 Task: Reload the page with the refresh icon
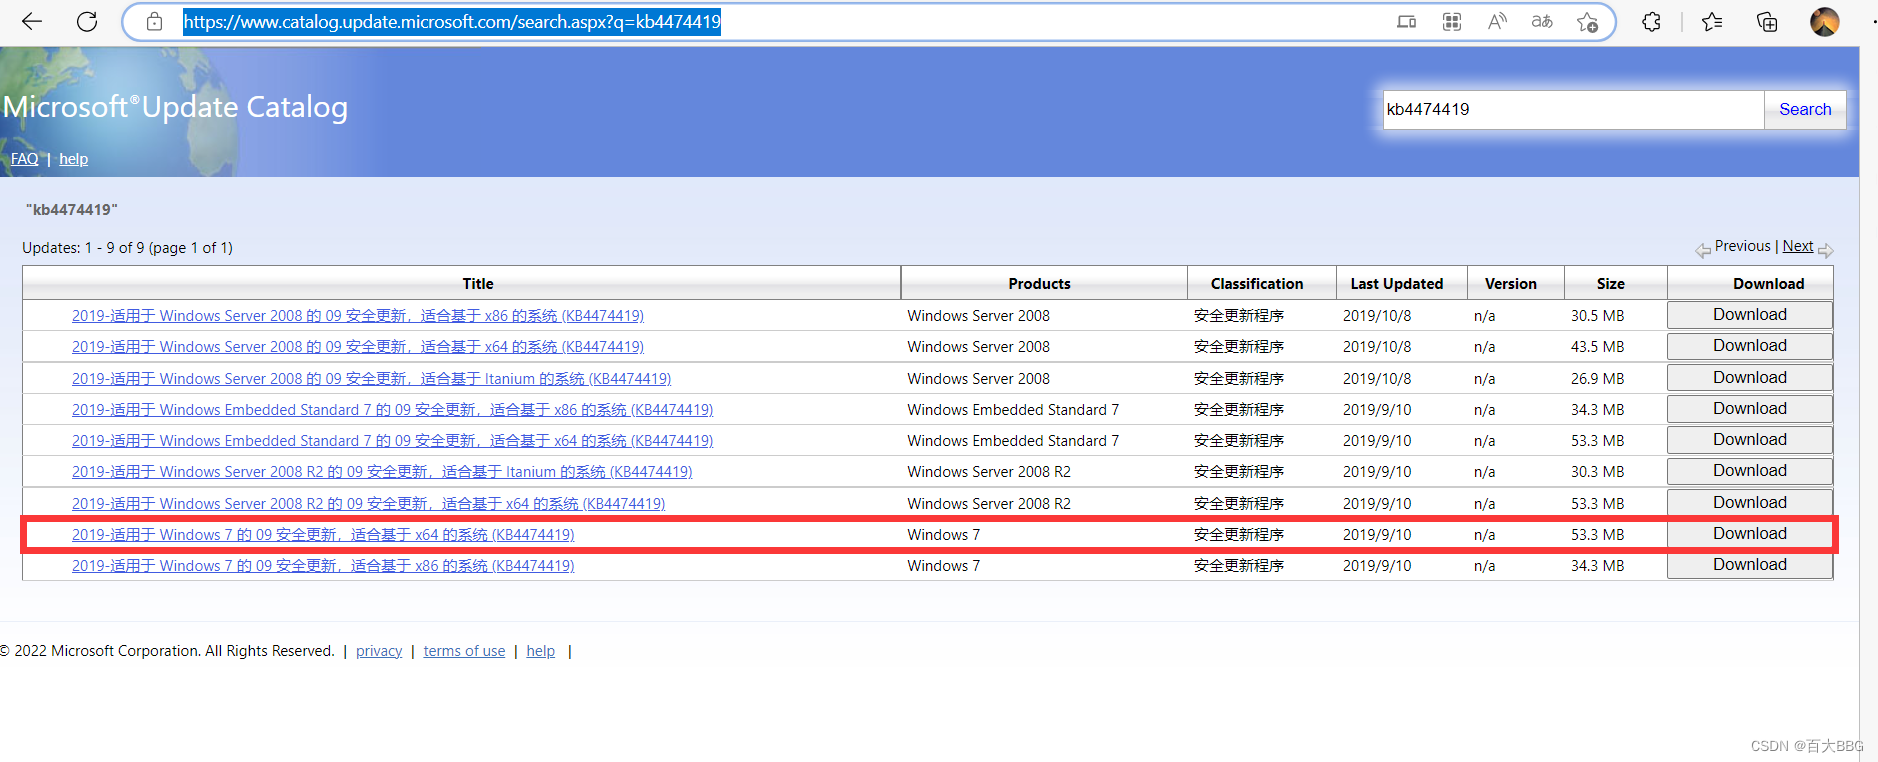pos(87,21)
